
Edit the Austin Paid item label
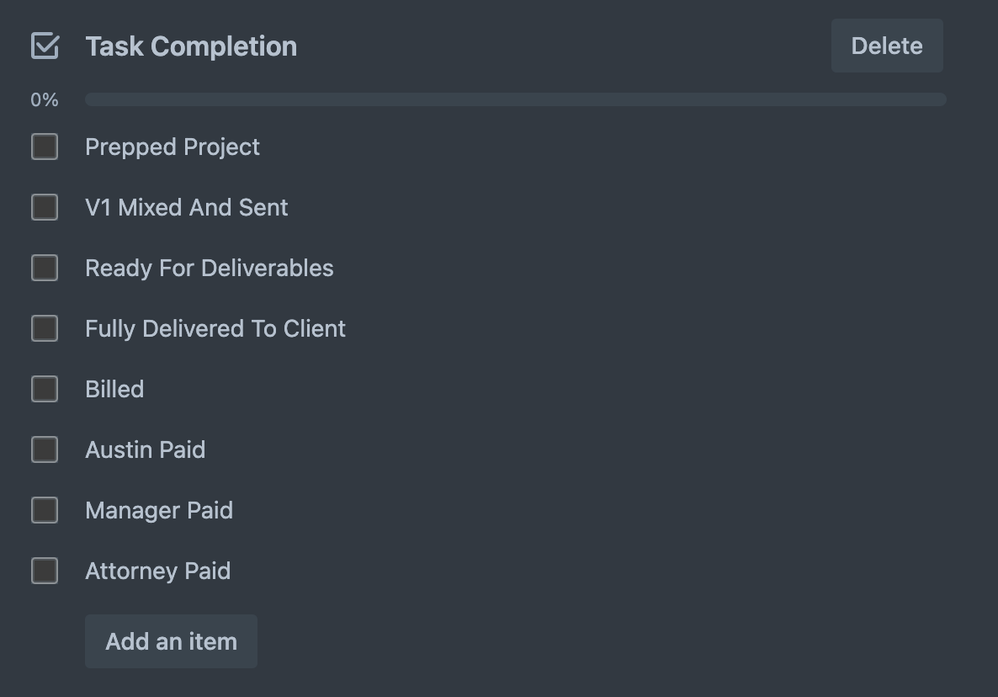click(145, 450)
